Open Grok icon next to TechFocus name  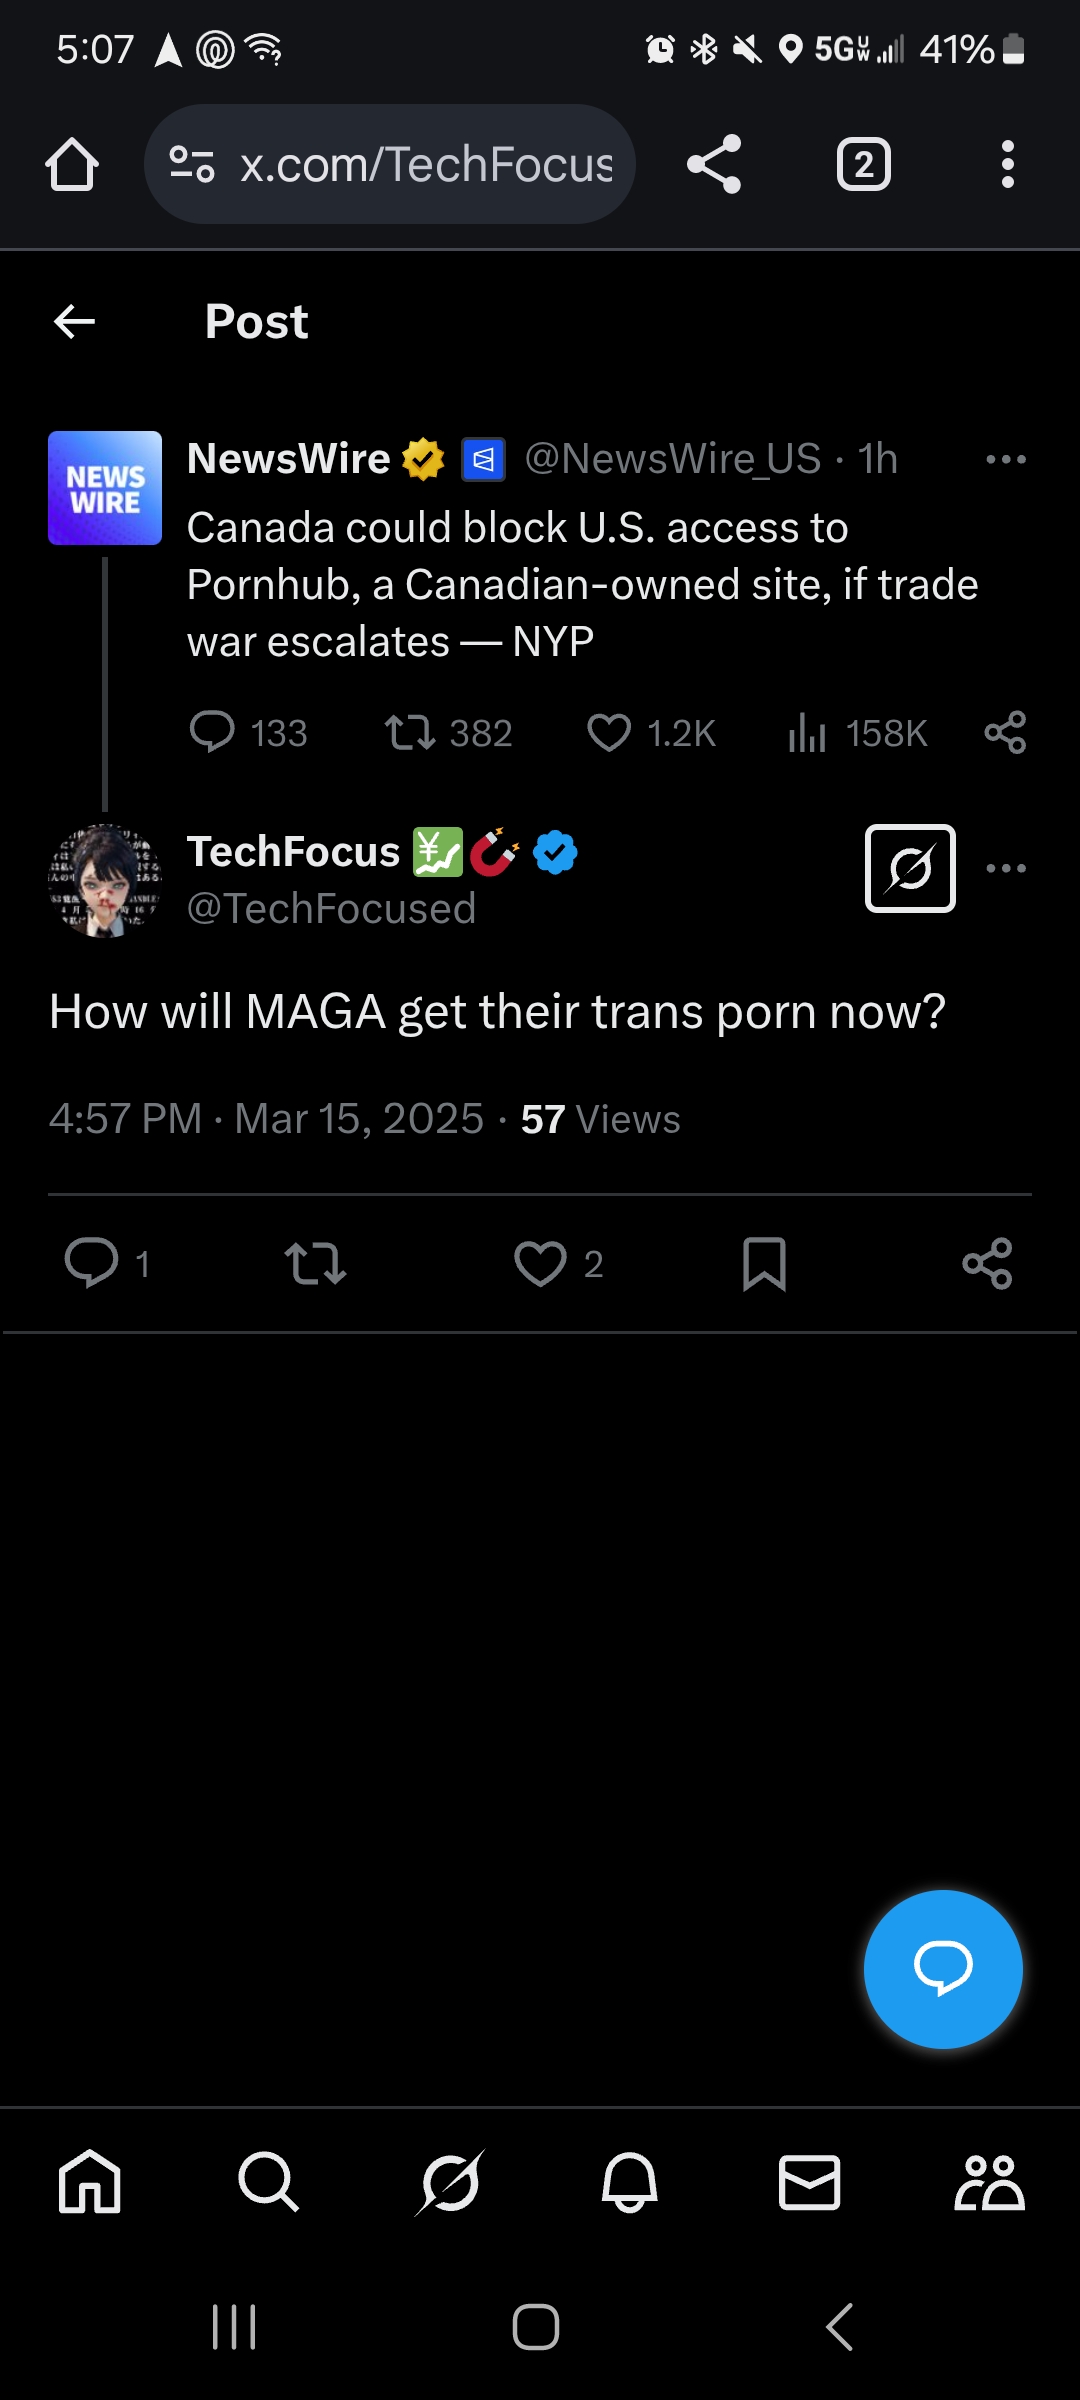tap(910, 868)
